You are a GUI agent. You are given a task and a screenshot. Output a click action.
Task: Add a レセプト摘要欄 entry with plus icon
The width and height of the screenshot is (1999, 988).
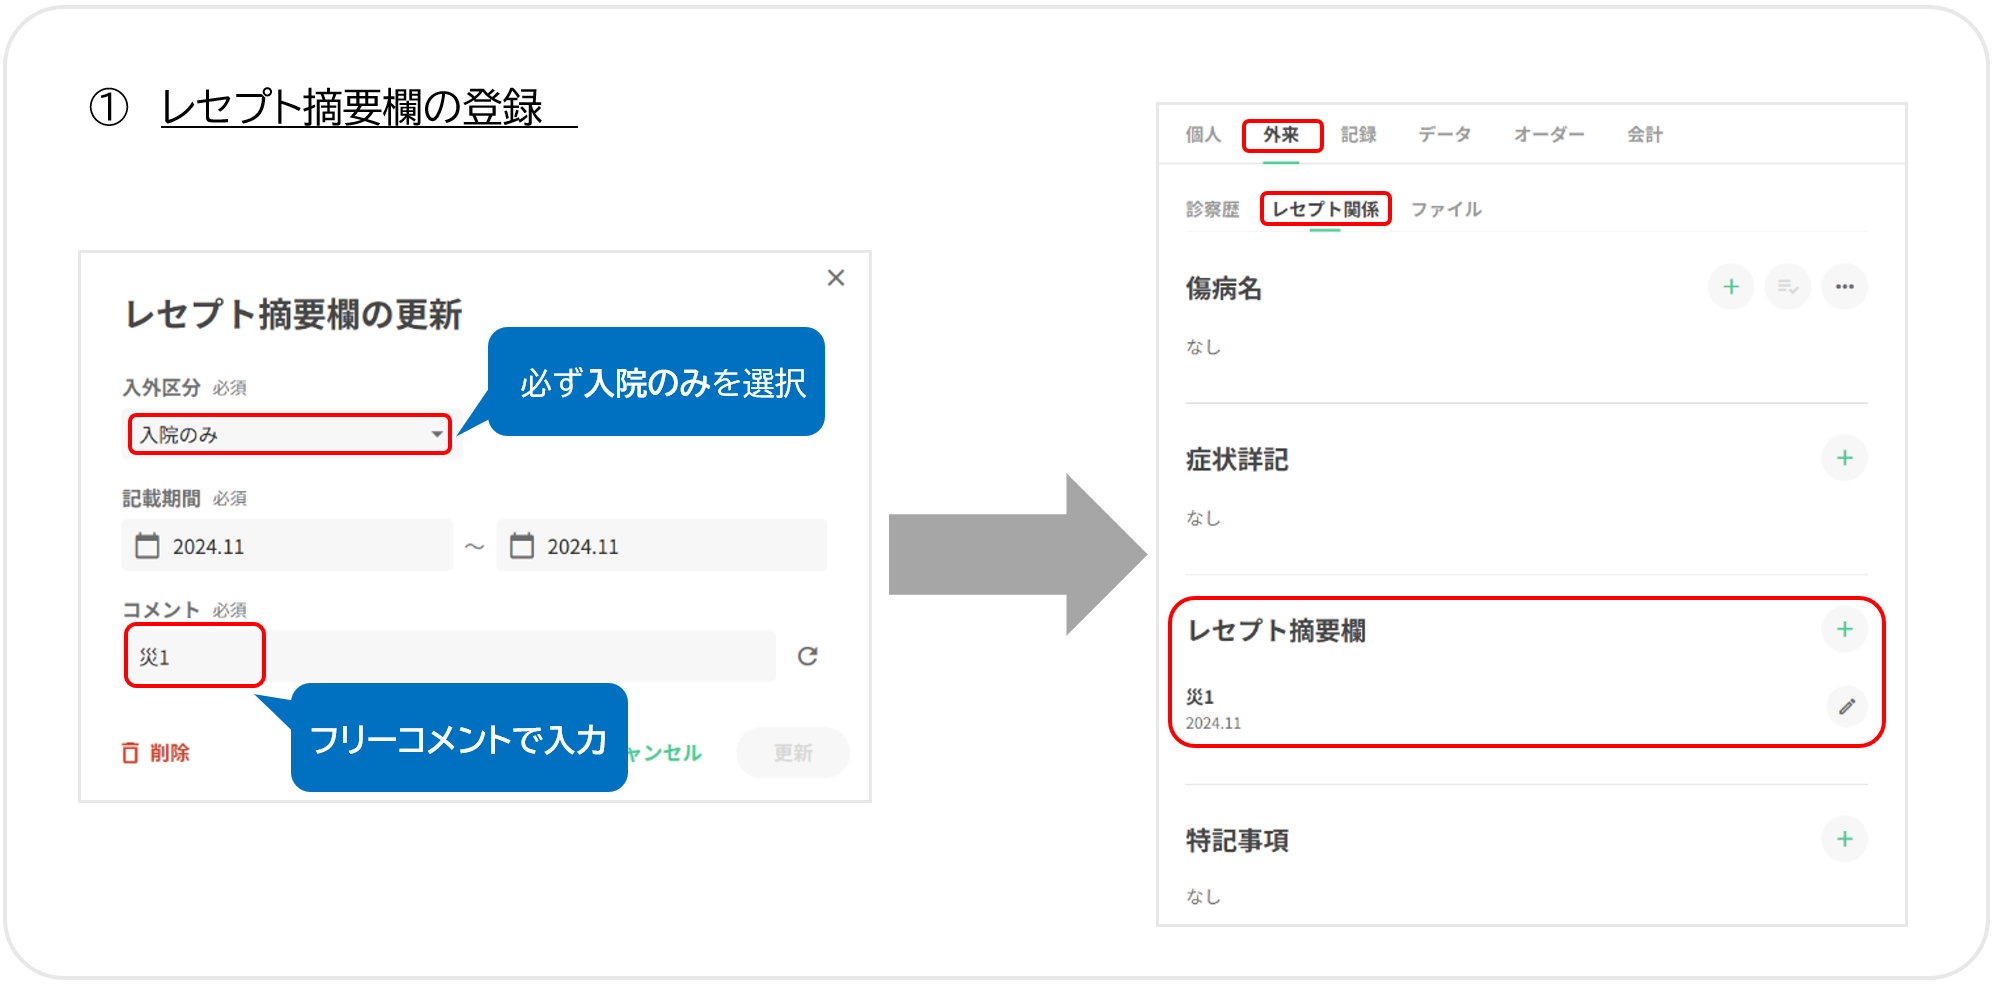click(x=1845, y=629)
